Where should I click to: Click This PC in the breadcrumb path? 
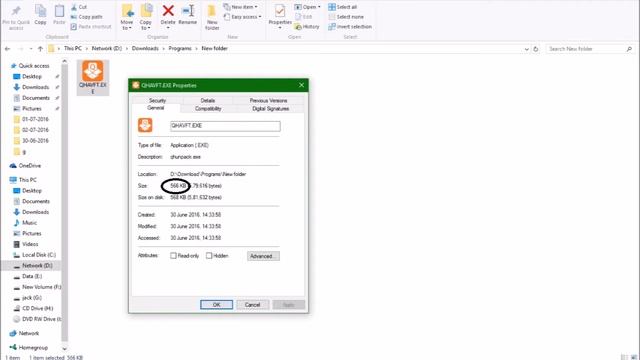[x=73, y=48]
